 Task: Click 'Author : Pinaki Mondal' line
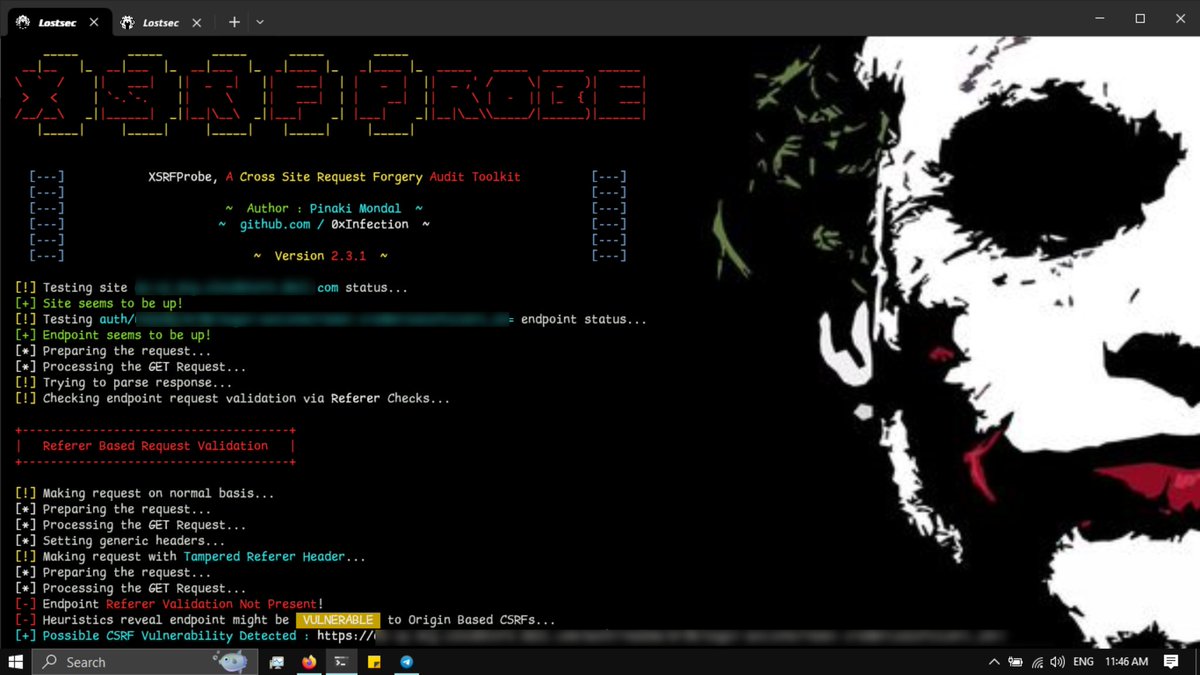click(x=324, y=208)
